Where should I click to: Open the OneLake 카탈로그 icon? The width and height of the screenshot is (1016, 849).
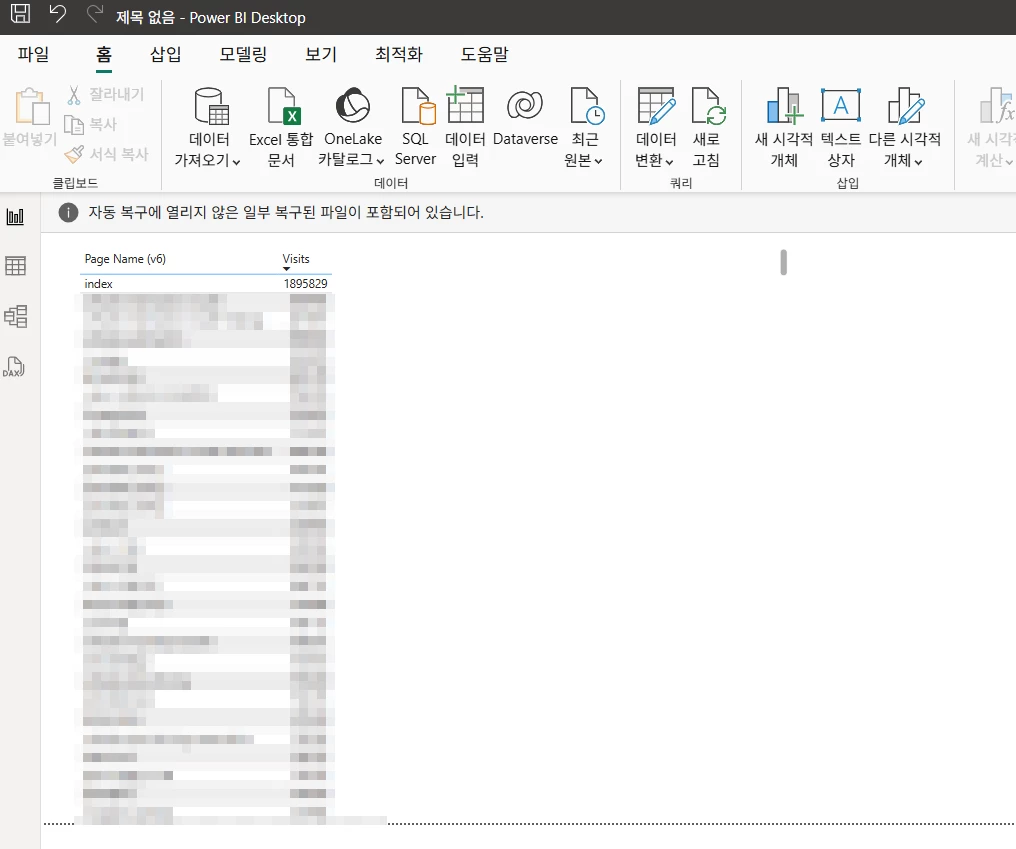(x=352, y=105)
